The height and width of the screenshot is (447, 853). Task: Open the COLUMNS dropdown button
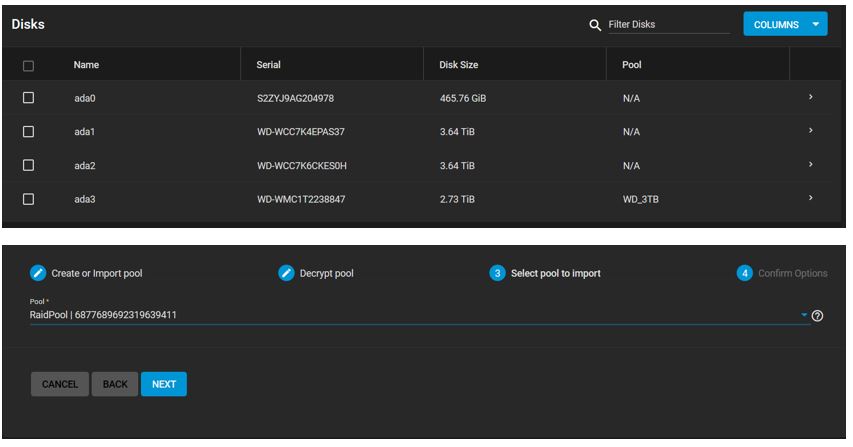[x=785, y=24]
